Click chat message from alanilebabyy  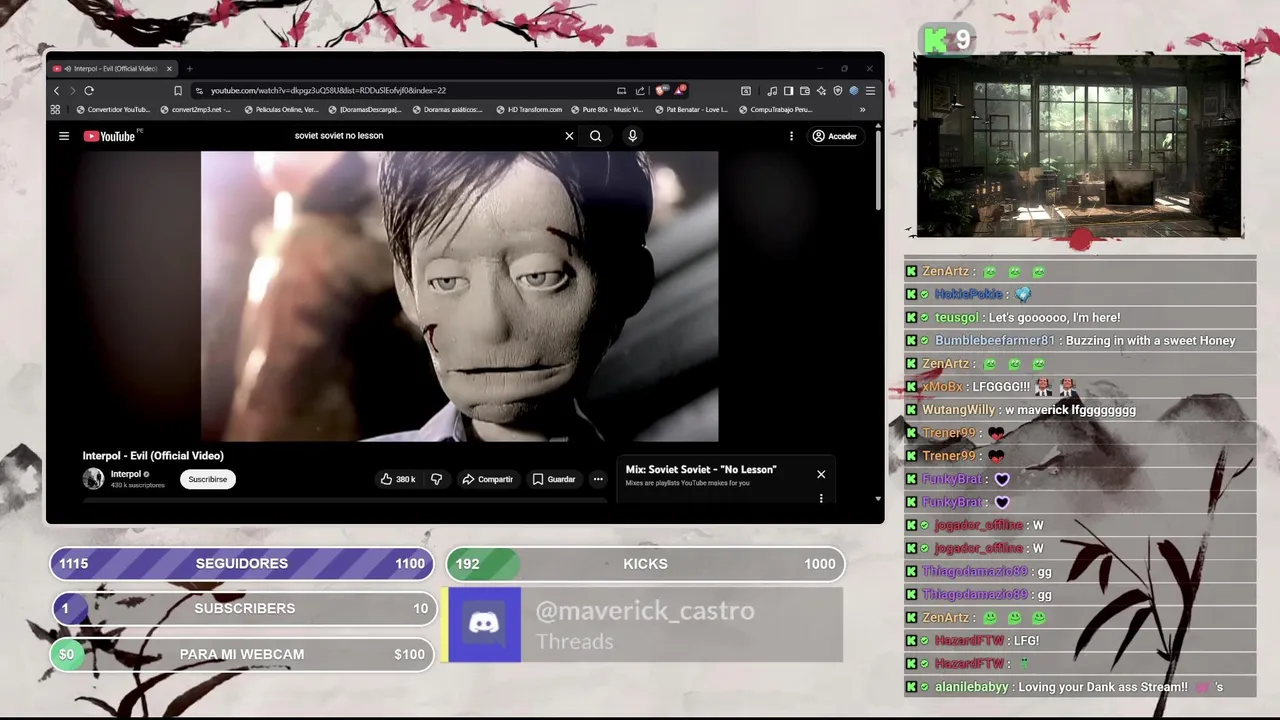coord(1080,687)
